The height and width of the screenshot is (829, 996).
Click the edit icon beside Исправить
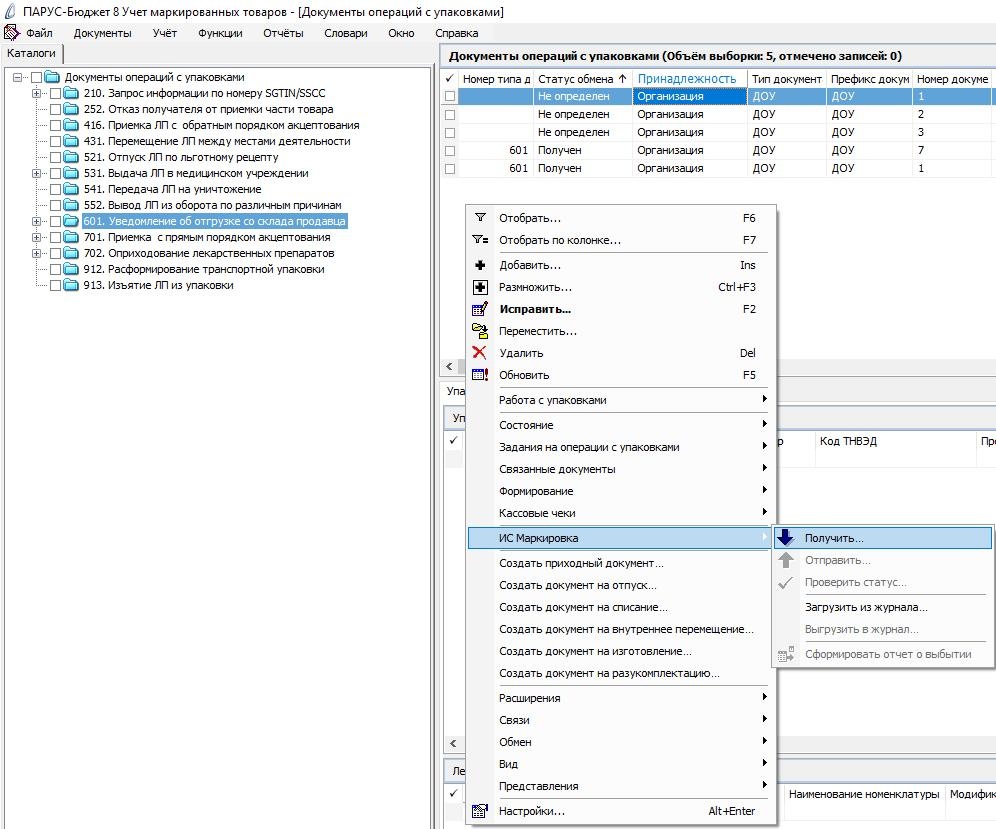[480, 309]
